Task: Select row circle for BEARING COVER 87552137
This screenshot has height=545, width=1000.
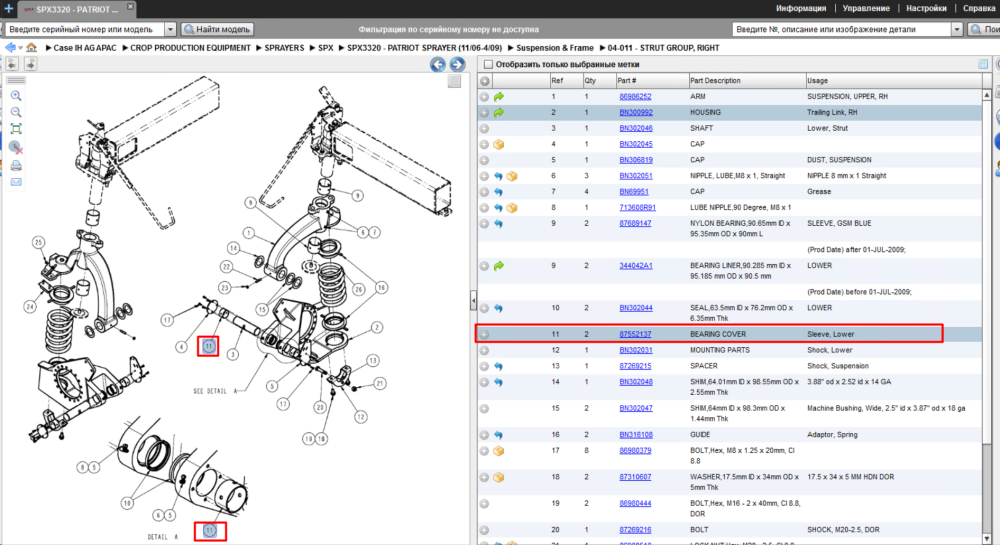Action: point(485,335)
